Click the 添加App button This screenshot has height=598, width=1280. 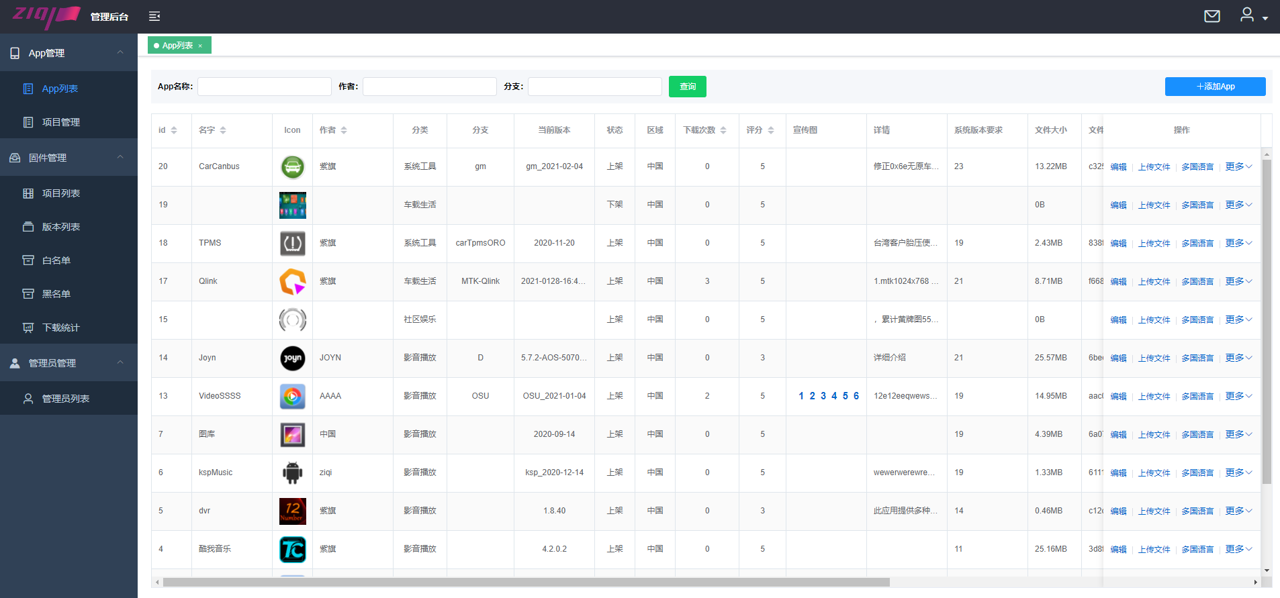point(1215,87)
